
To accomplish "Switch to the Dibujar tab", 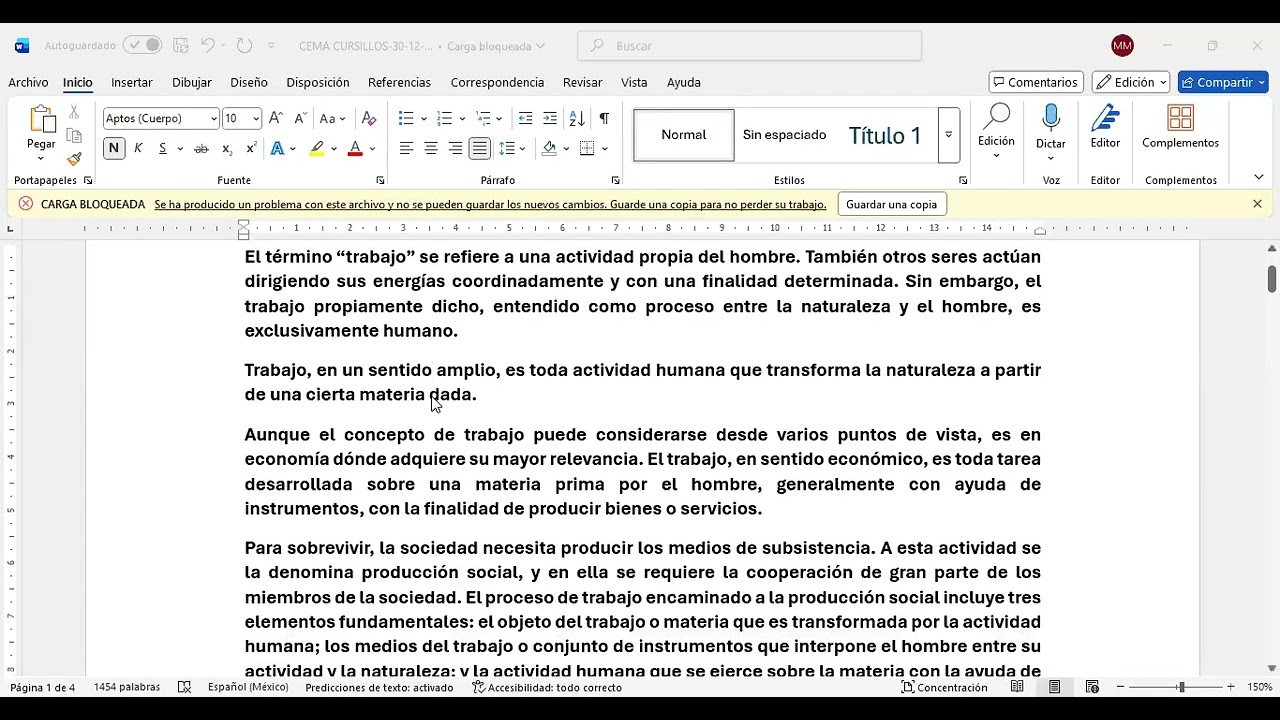I will [192, 82].
